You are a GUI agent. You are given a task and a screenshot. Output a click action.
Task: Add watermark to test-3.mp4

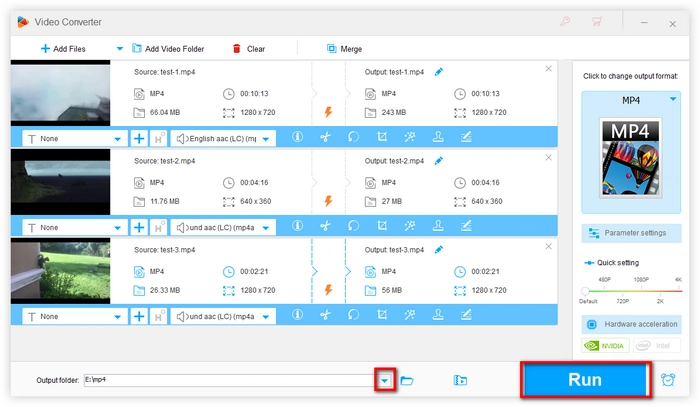tap(438, 315)
